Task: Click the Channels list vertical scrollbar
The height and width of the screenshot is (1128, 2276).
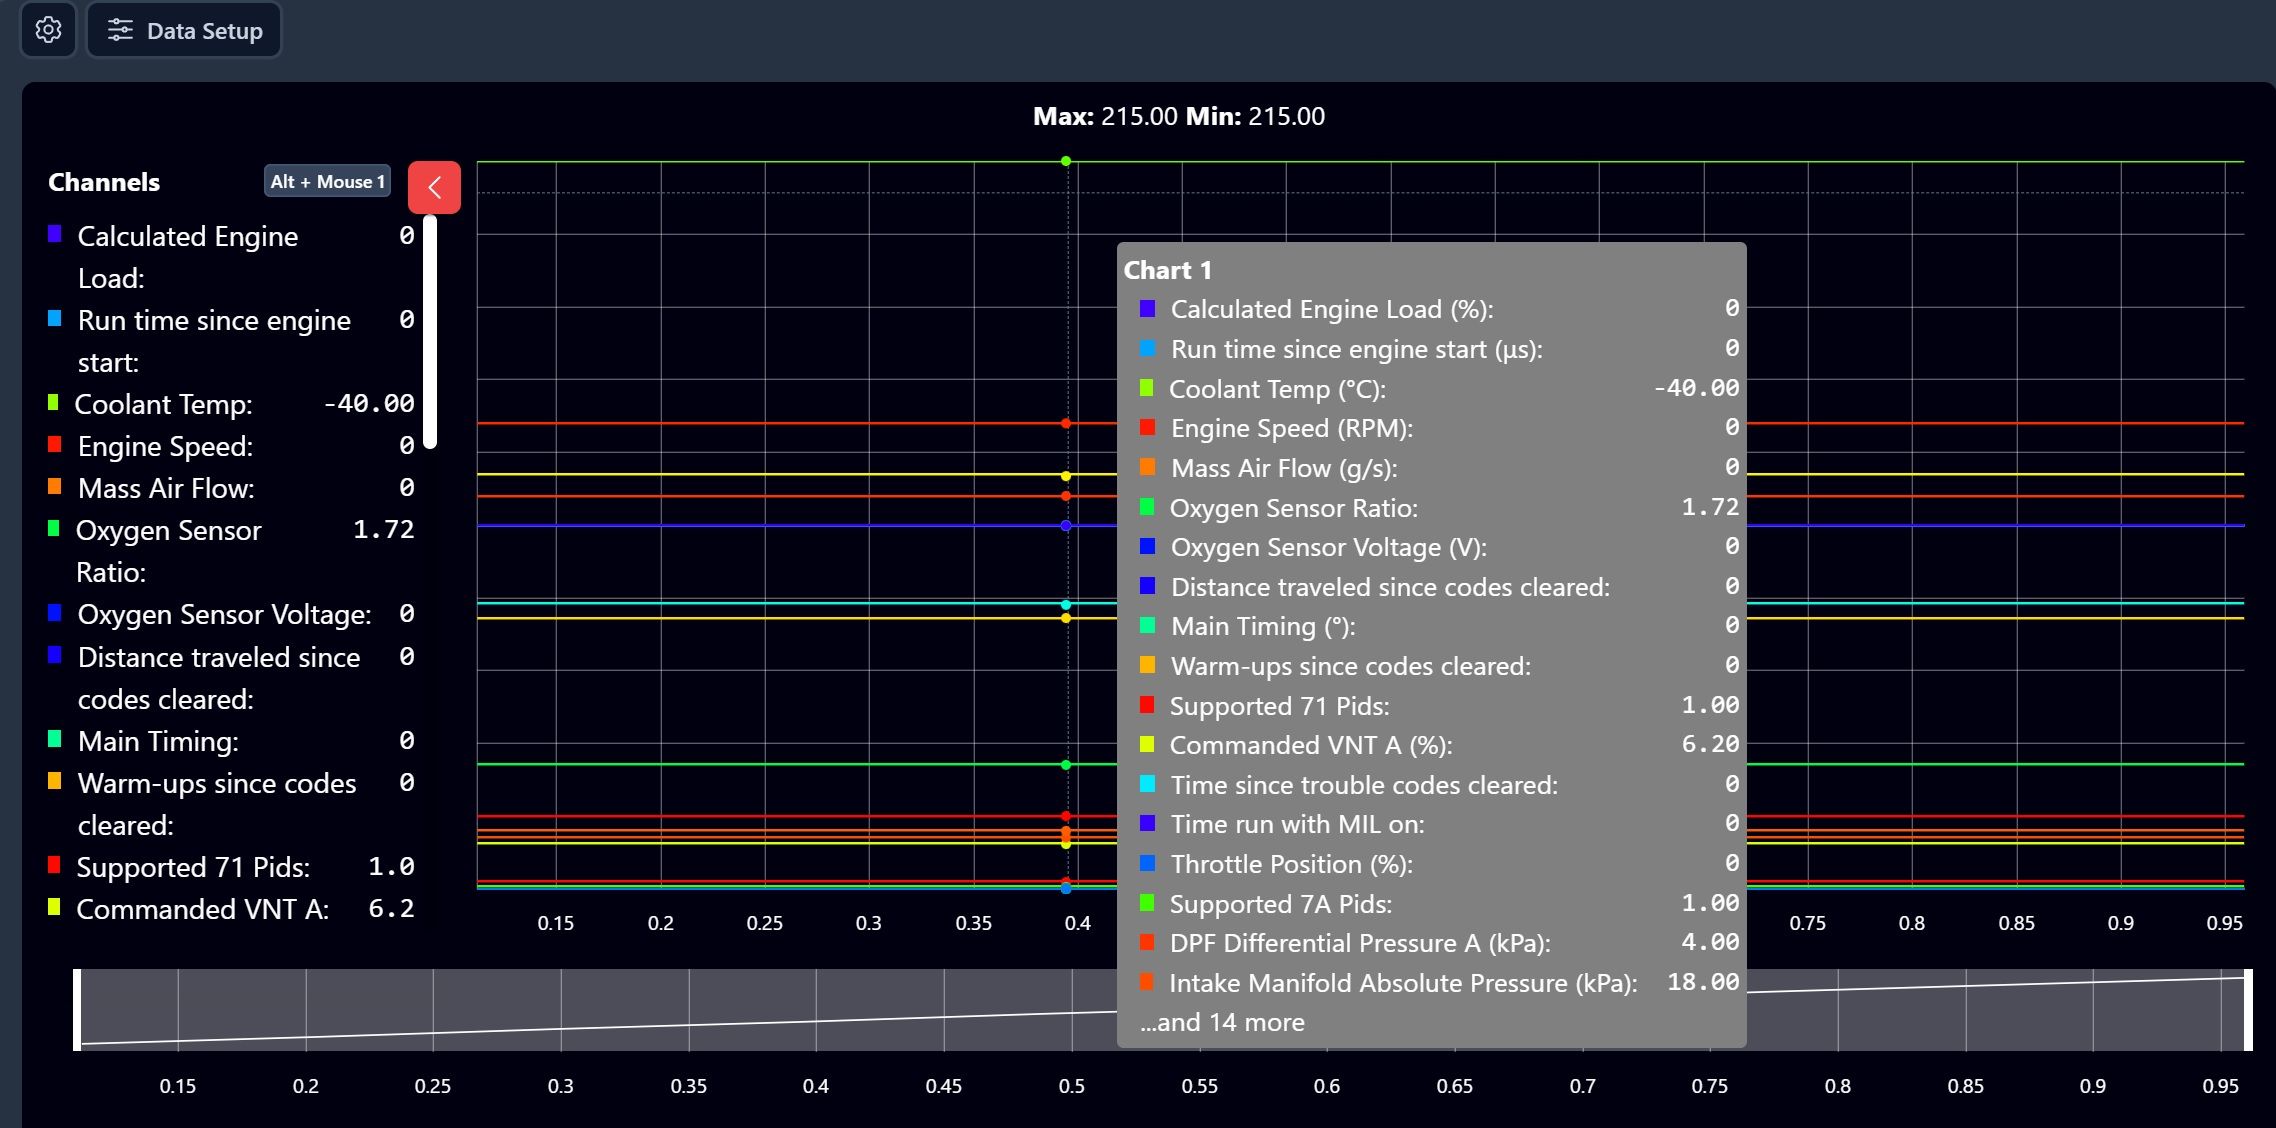Action: click(x=430, y=332)
